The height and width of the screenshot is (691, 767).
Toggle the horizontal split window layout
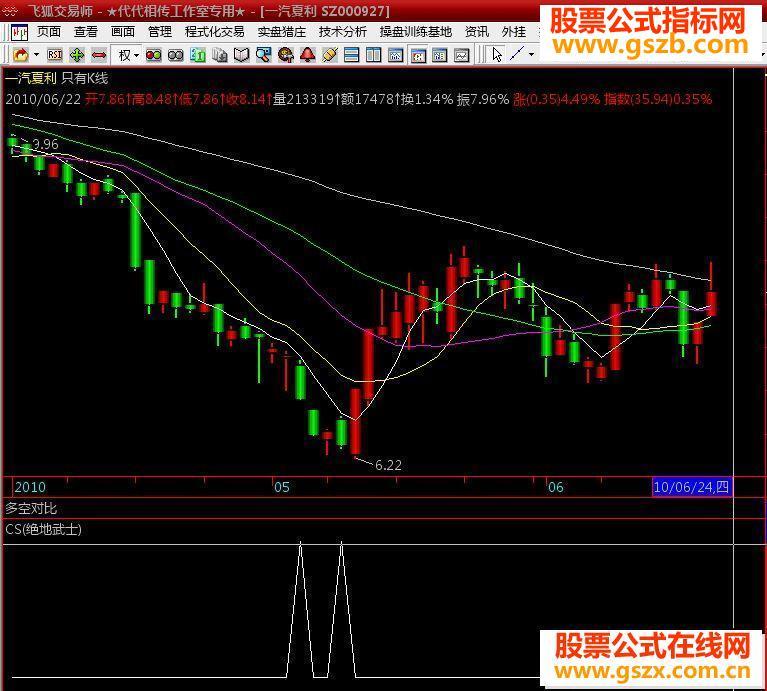[x=351, y=55]
